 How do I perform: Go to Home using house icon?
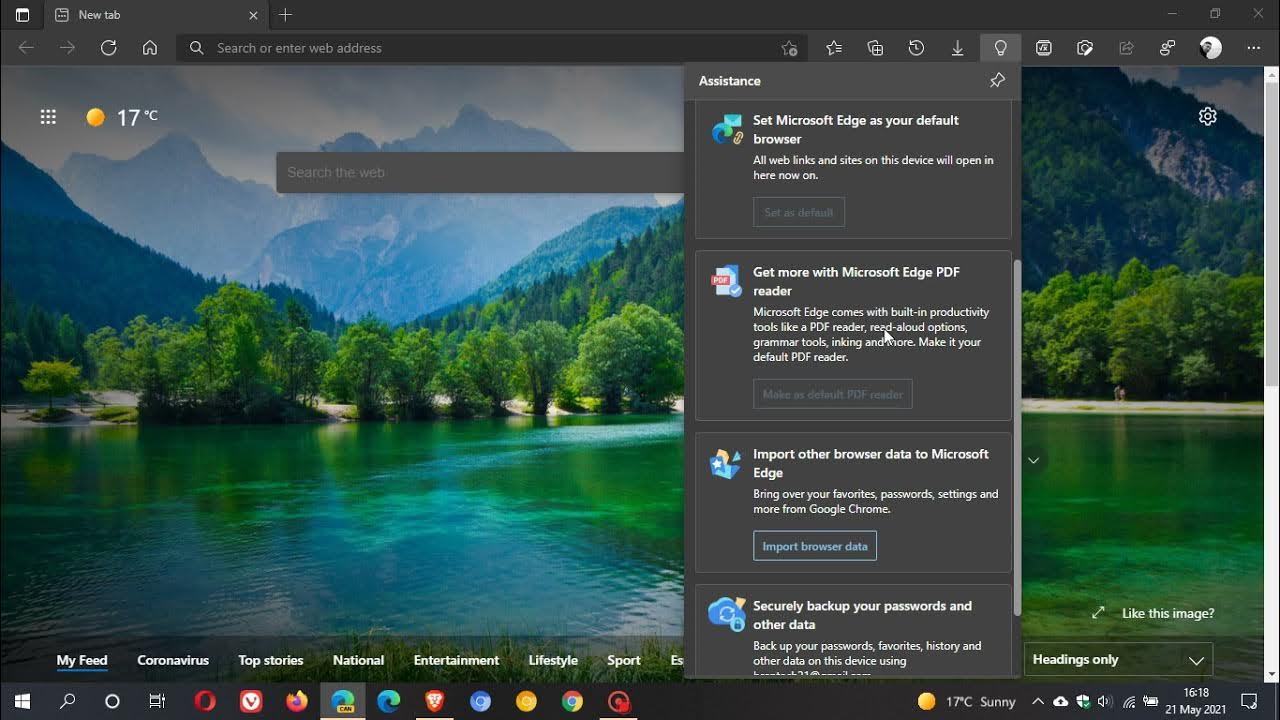tap(150, 48)
